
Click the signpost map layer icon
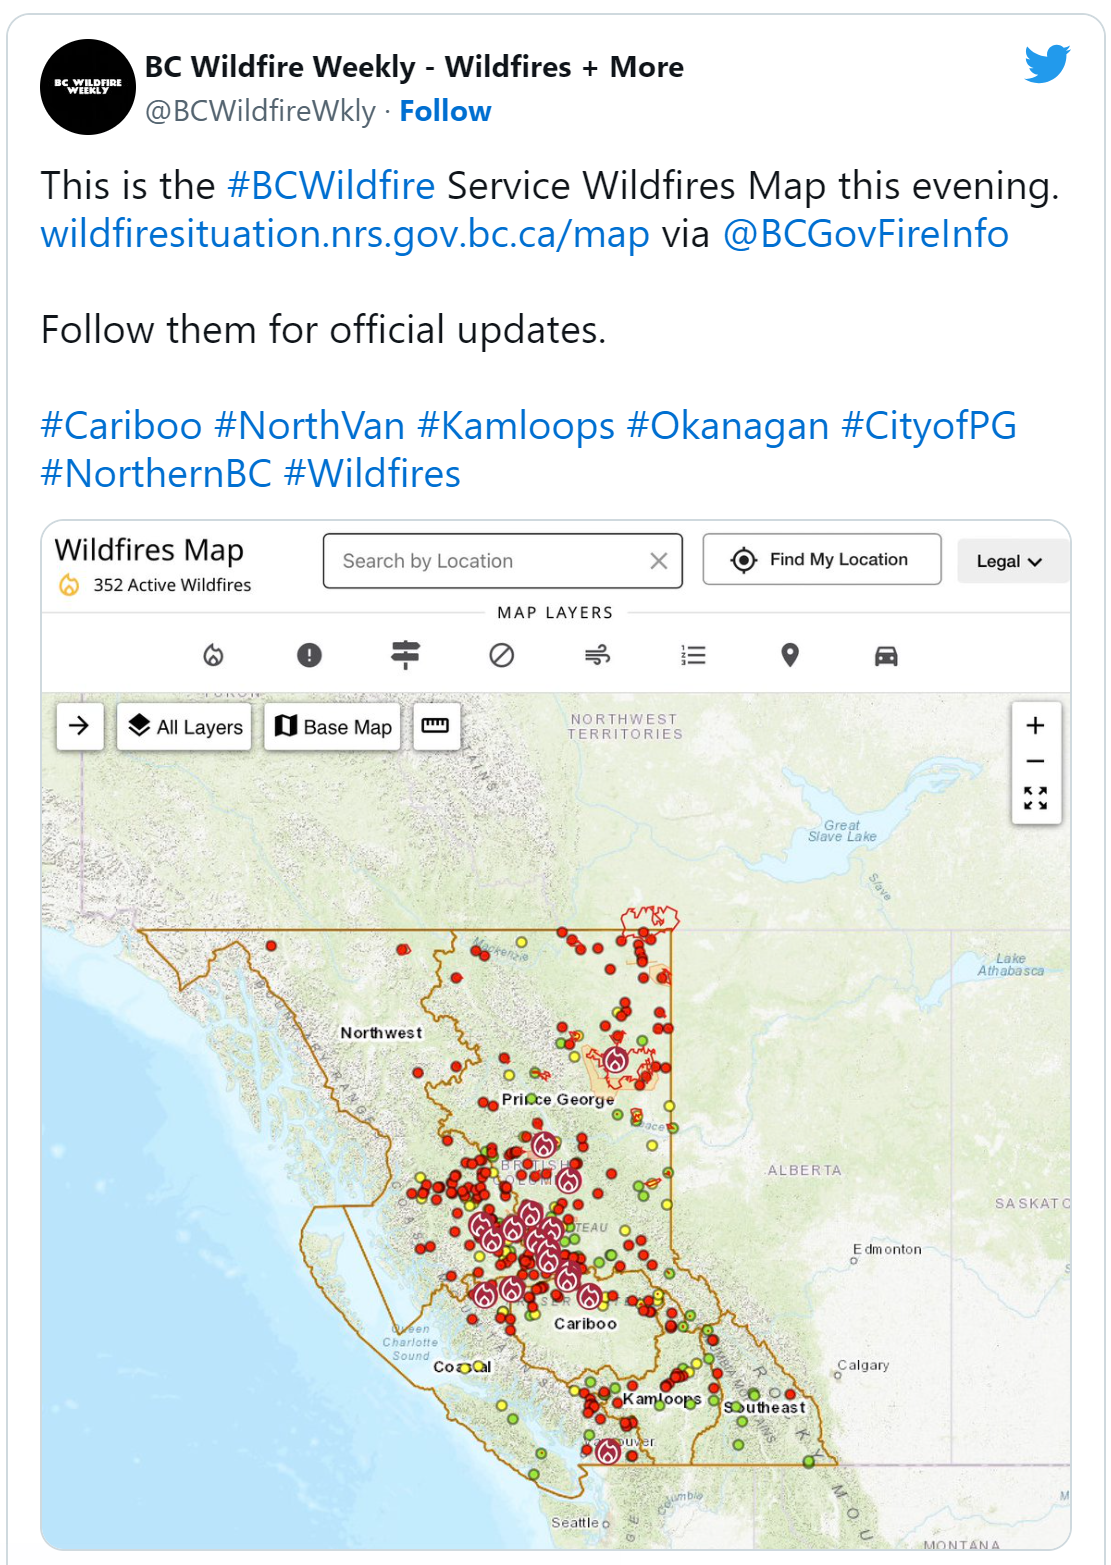point(405,655)
